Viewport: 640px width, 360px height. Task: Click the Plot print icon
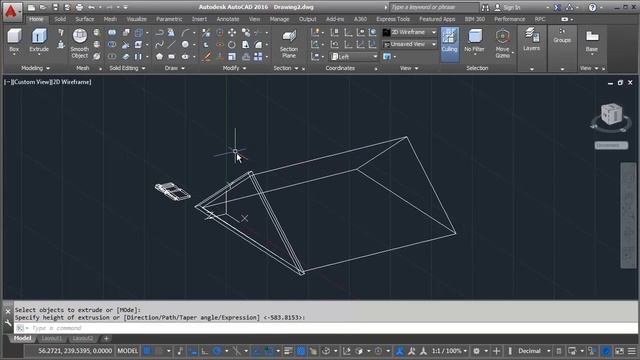(79, 7)
